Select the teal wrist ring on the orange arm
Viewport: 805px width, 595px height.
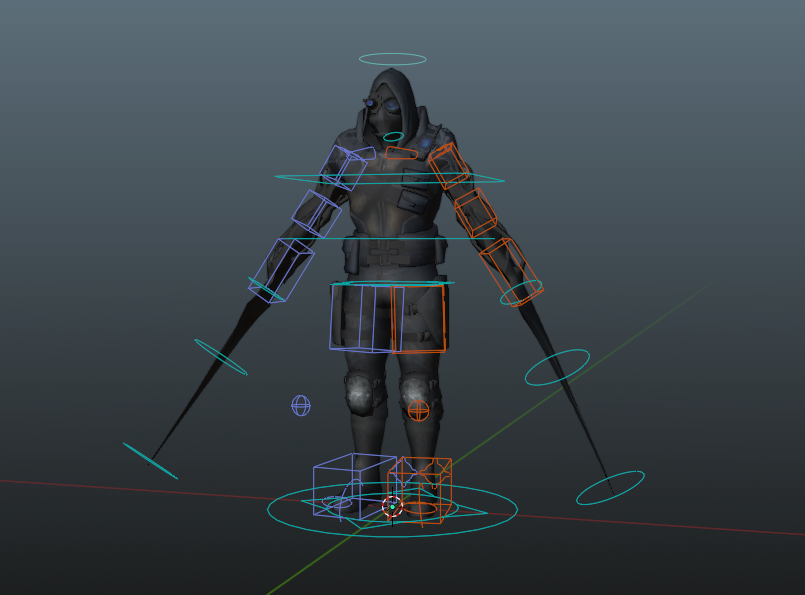pyautogui.click(x=521, y=293)
